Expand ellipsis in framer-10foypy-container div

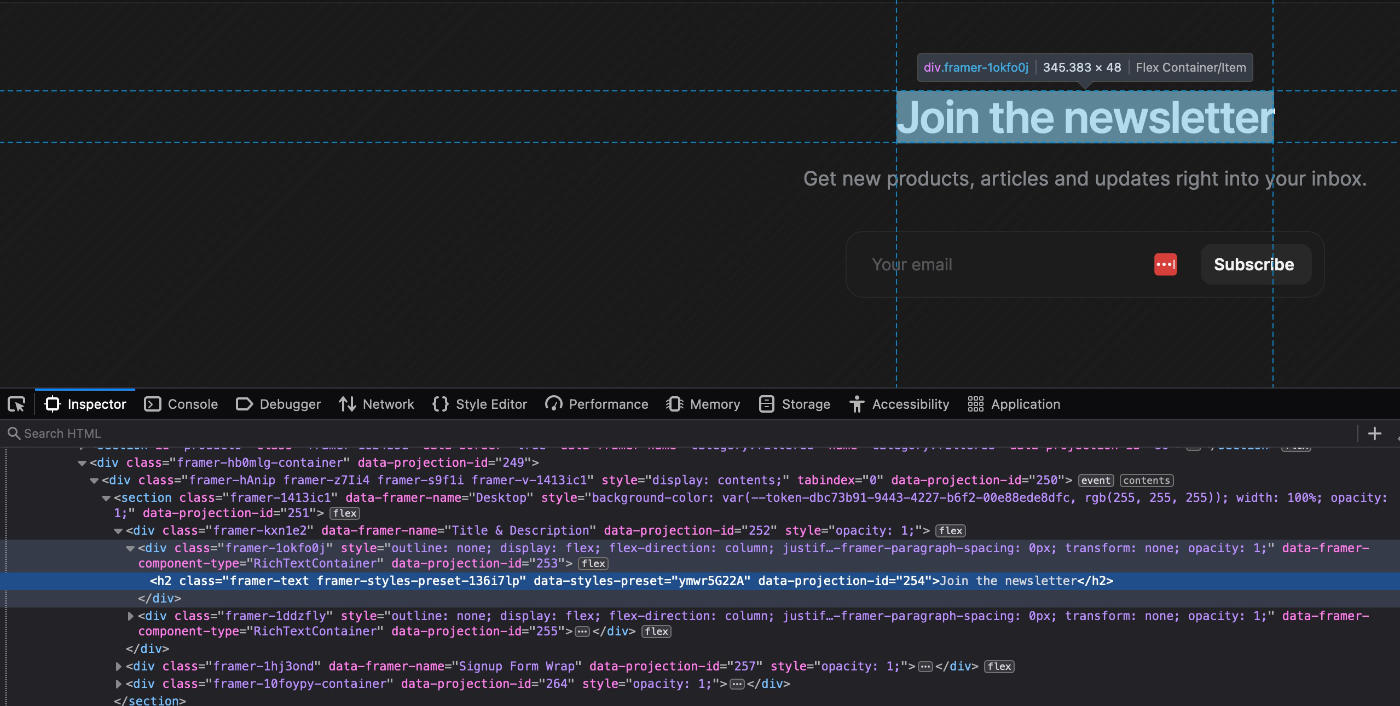coord(737,684)
